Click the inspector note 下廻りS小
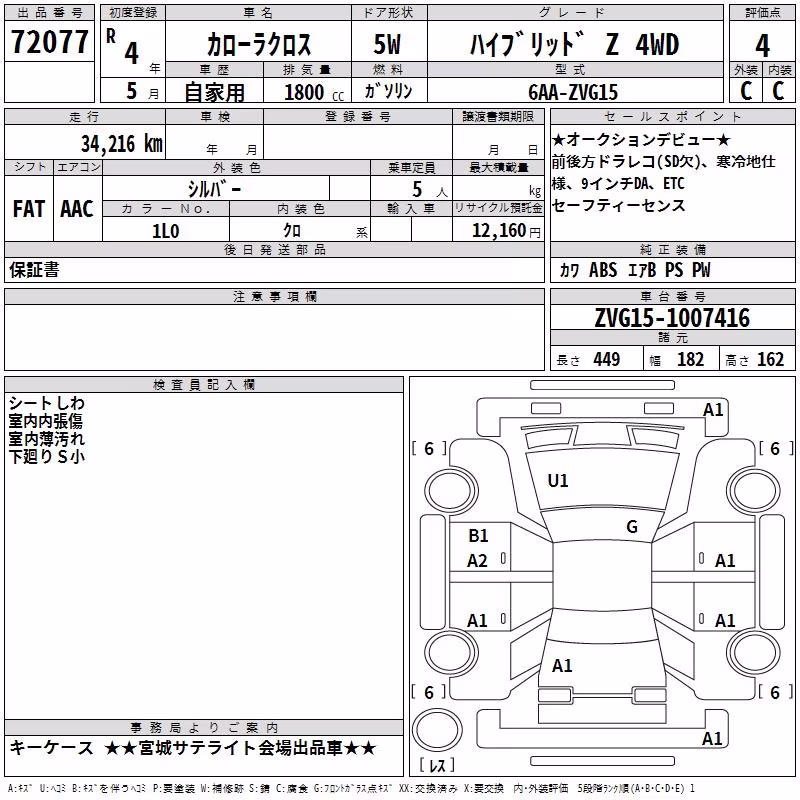 (46, 456)
